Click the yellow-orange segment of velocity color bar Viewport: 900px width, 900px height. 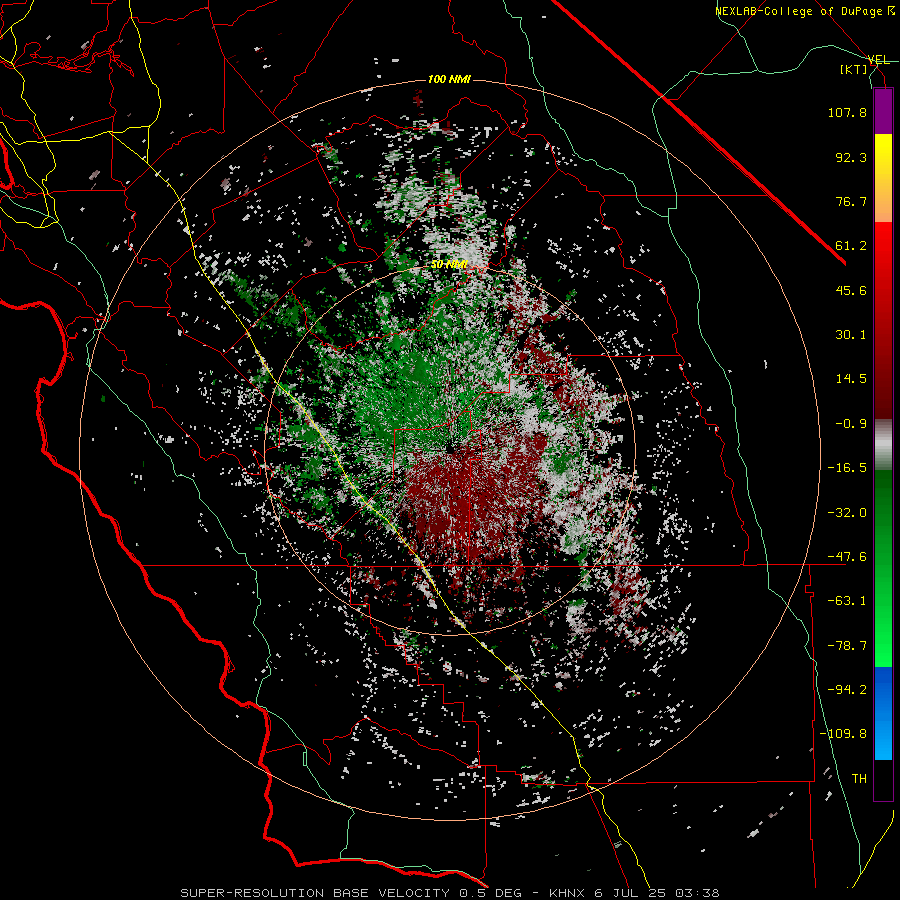(883, 178)
